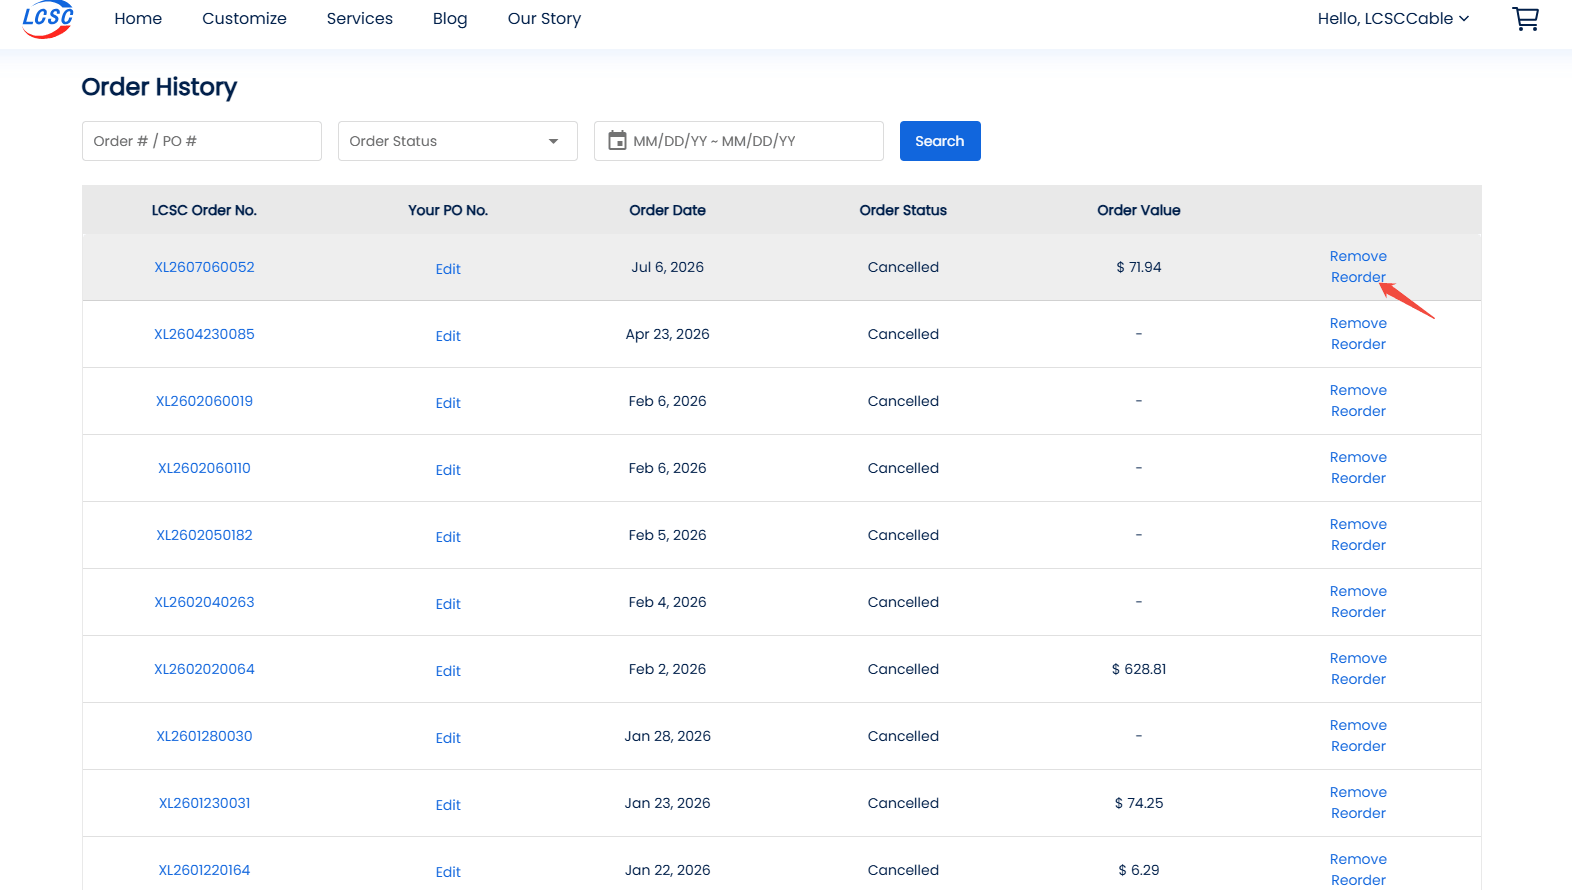The width and height of the screenshot is (1572, 890).
Task: Open order XL2602060019
Action: point(204,401)
